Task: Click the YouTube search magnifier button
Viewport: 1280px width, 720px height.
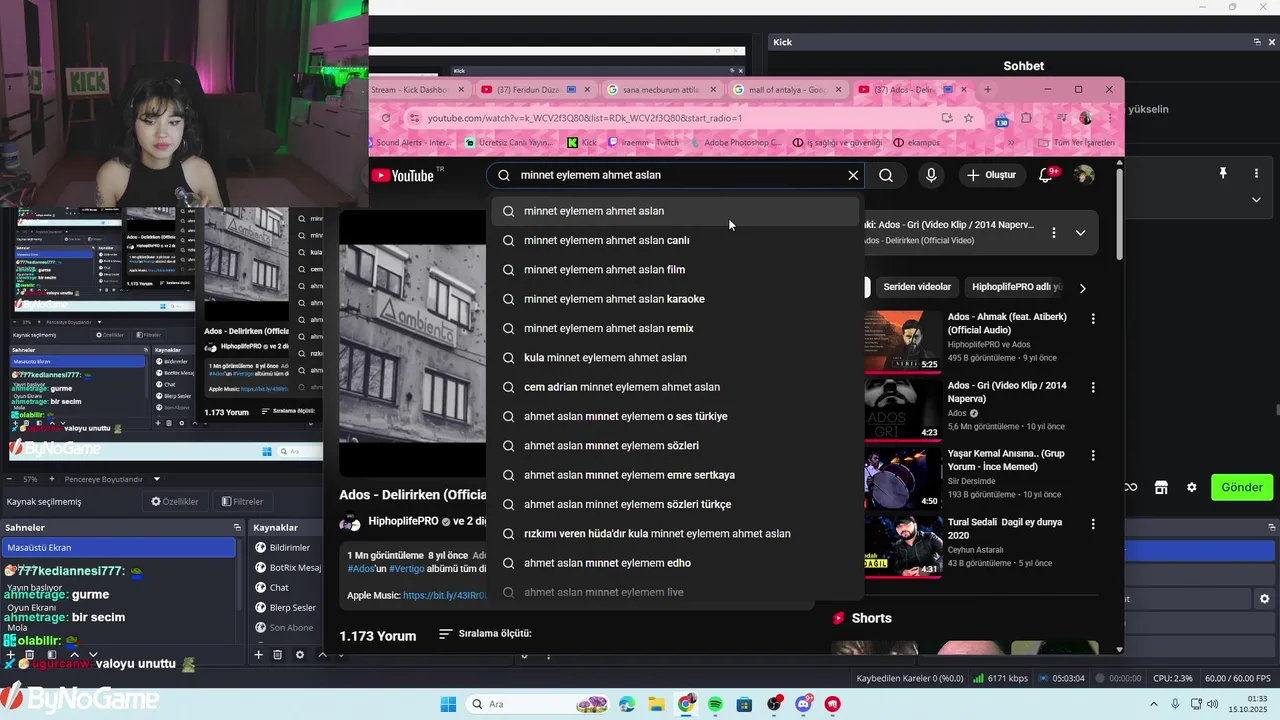Action: coord(886,175)
